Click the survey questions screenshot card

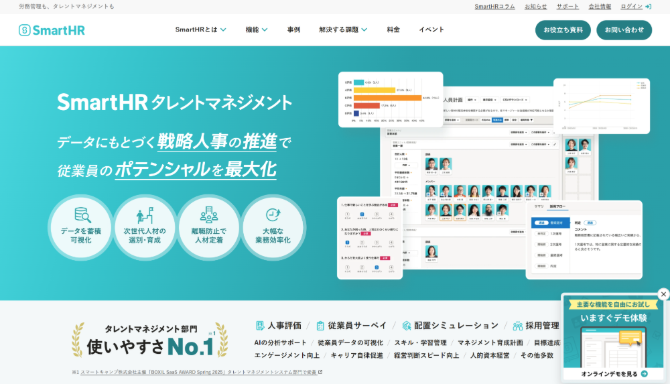(x=370, y=238)
